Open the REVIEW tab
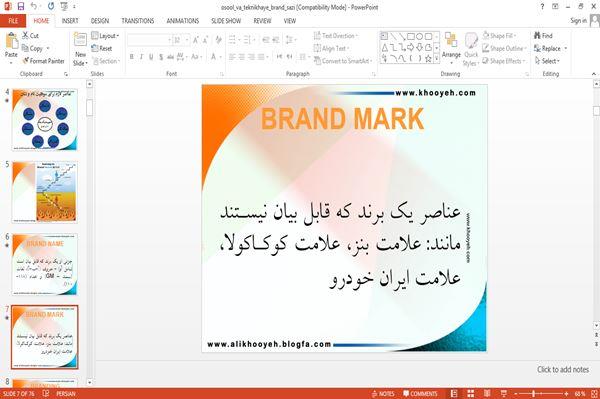This screenshot has width=600, height=399. tap(262, 21)
